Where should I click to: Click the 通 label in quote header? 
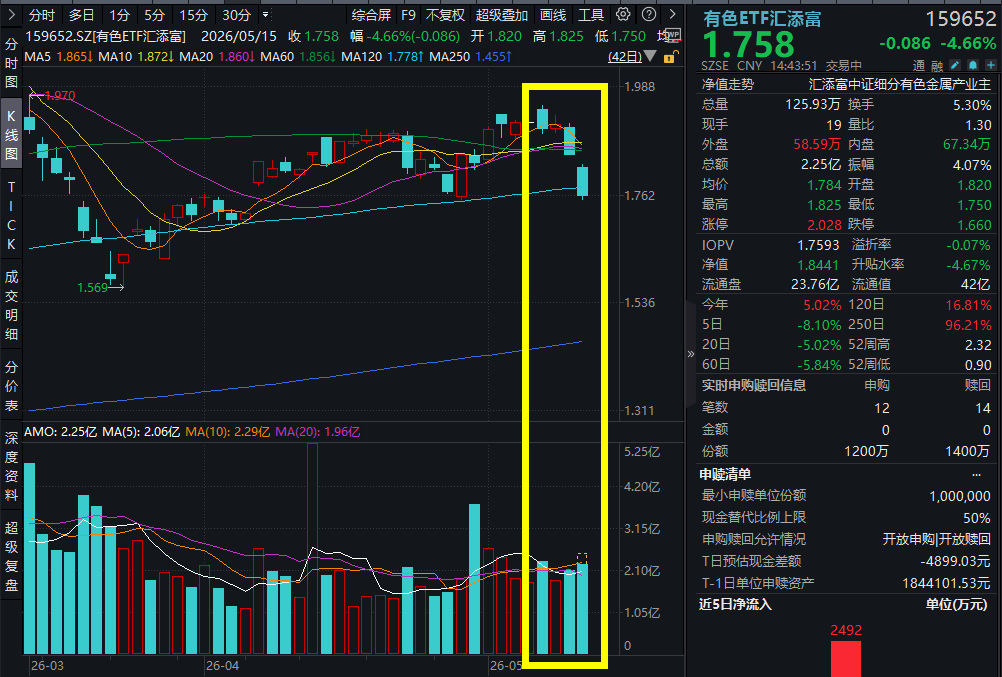point(919,66)
